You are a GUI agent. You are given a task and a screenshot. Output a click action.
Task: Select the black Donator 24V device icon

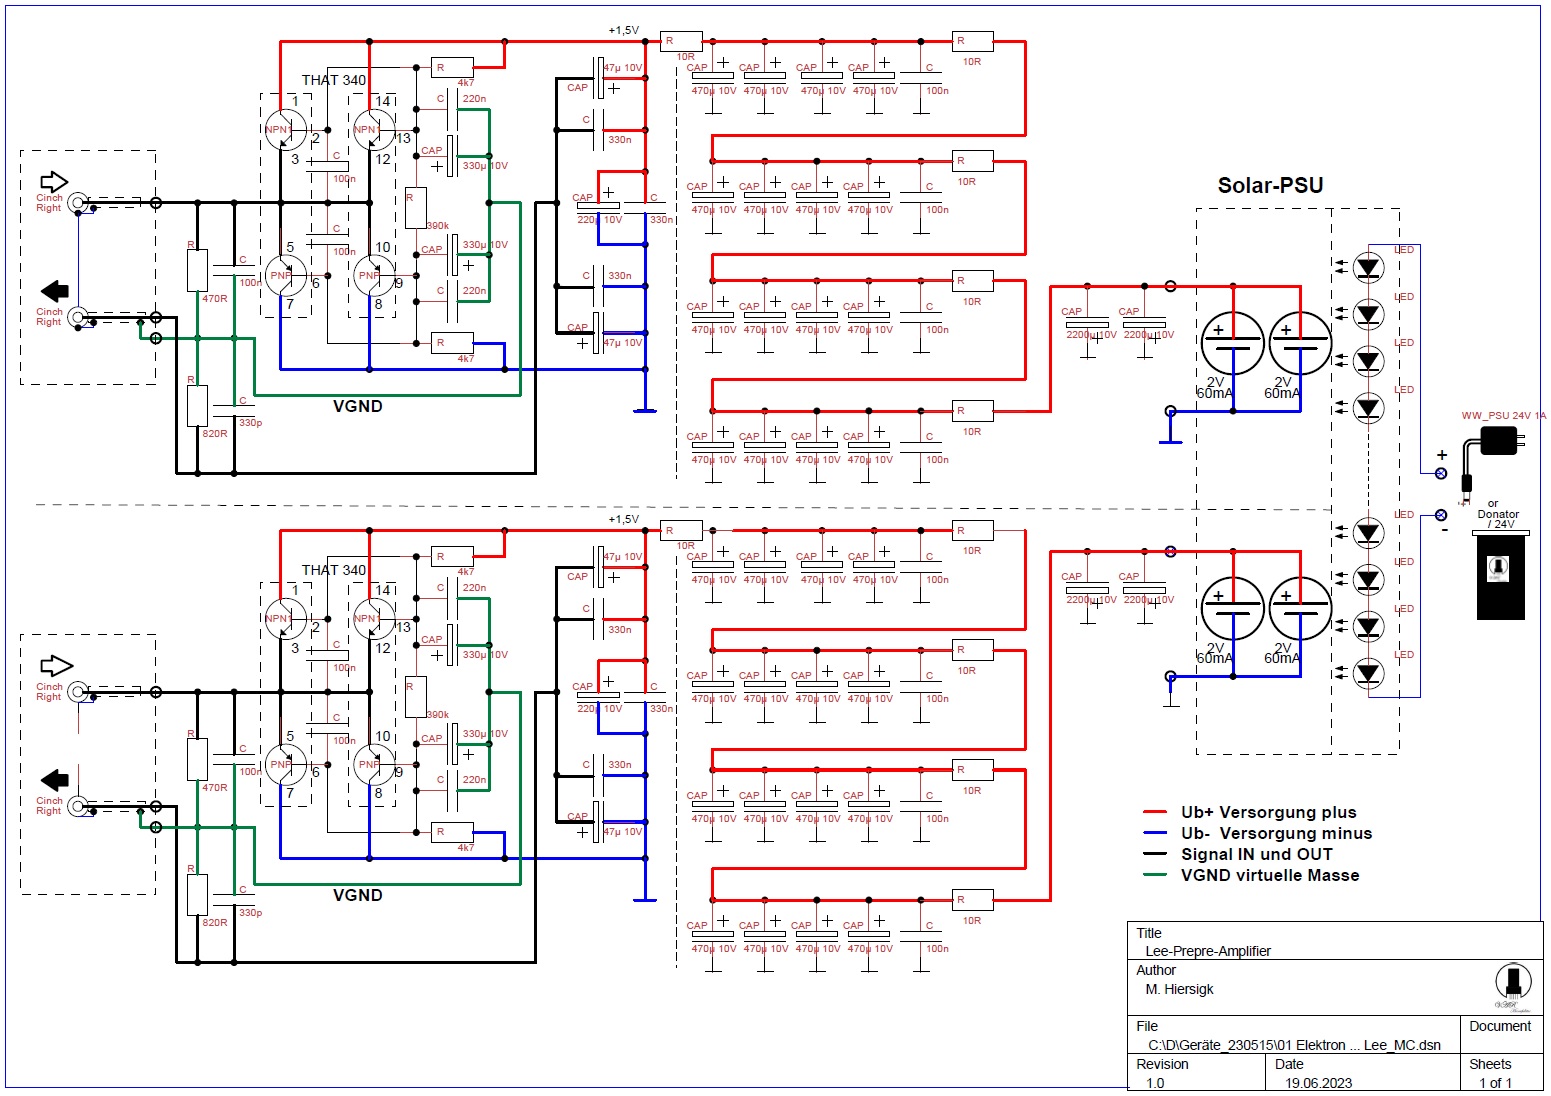click(1500, 575)
